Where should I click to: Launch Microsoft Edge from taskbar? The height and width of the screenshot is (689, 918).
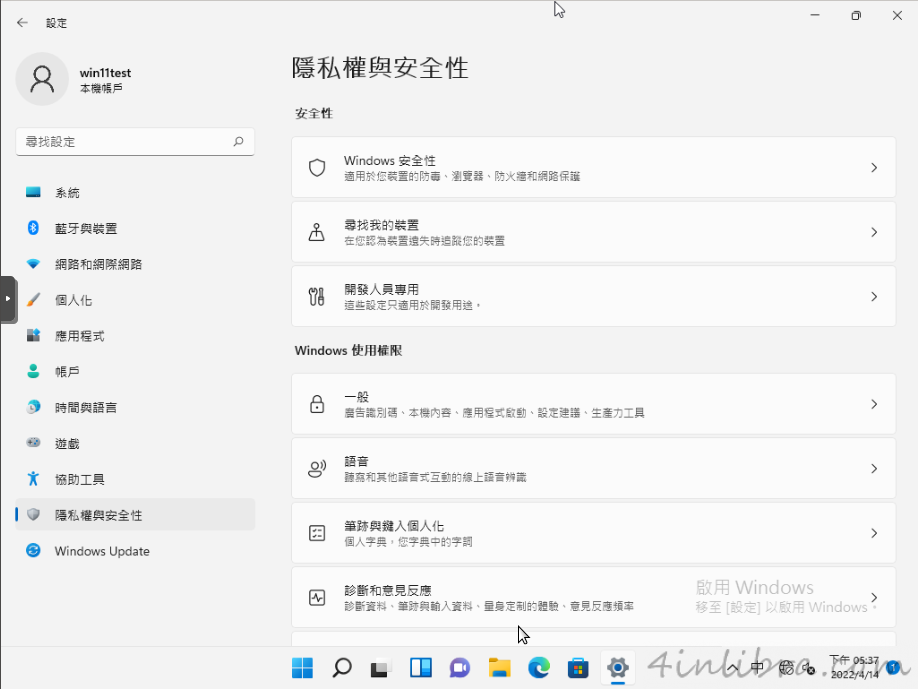point(539,667)
